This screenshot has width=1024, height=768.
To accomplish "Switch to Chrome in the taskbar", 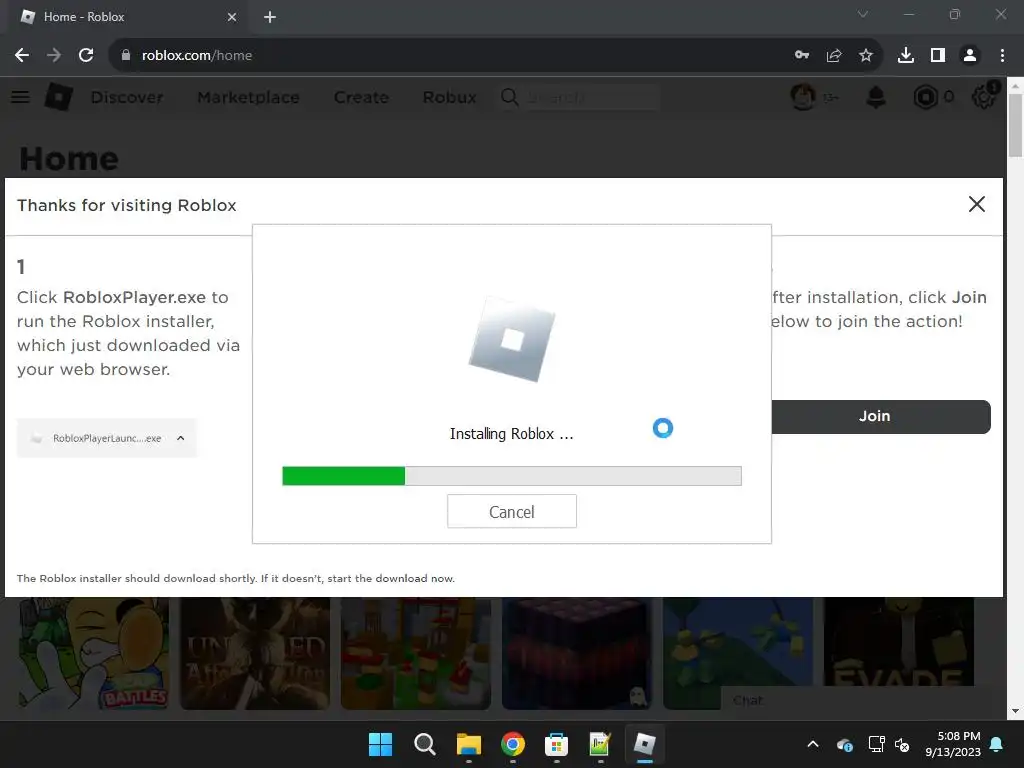I will pyautogui.click(x=513, y=744).
